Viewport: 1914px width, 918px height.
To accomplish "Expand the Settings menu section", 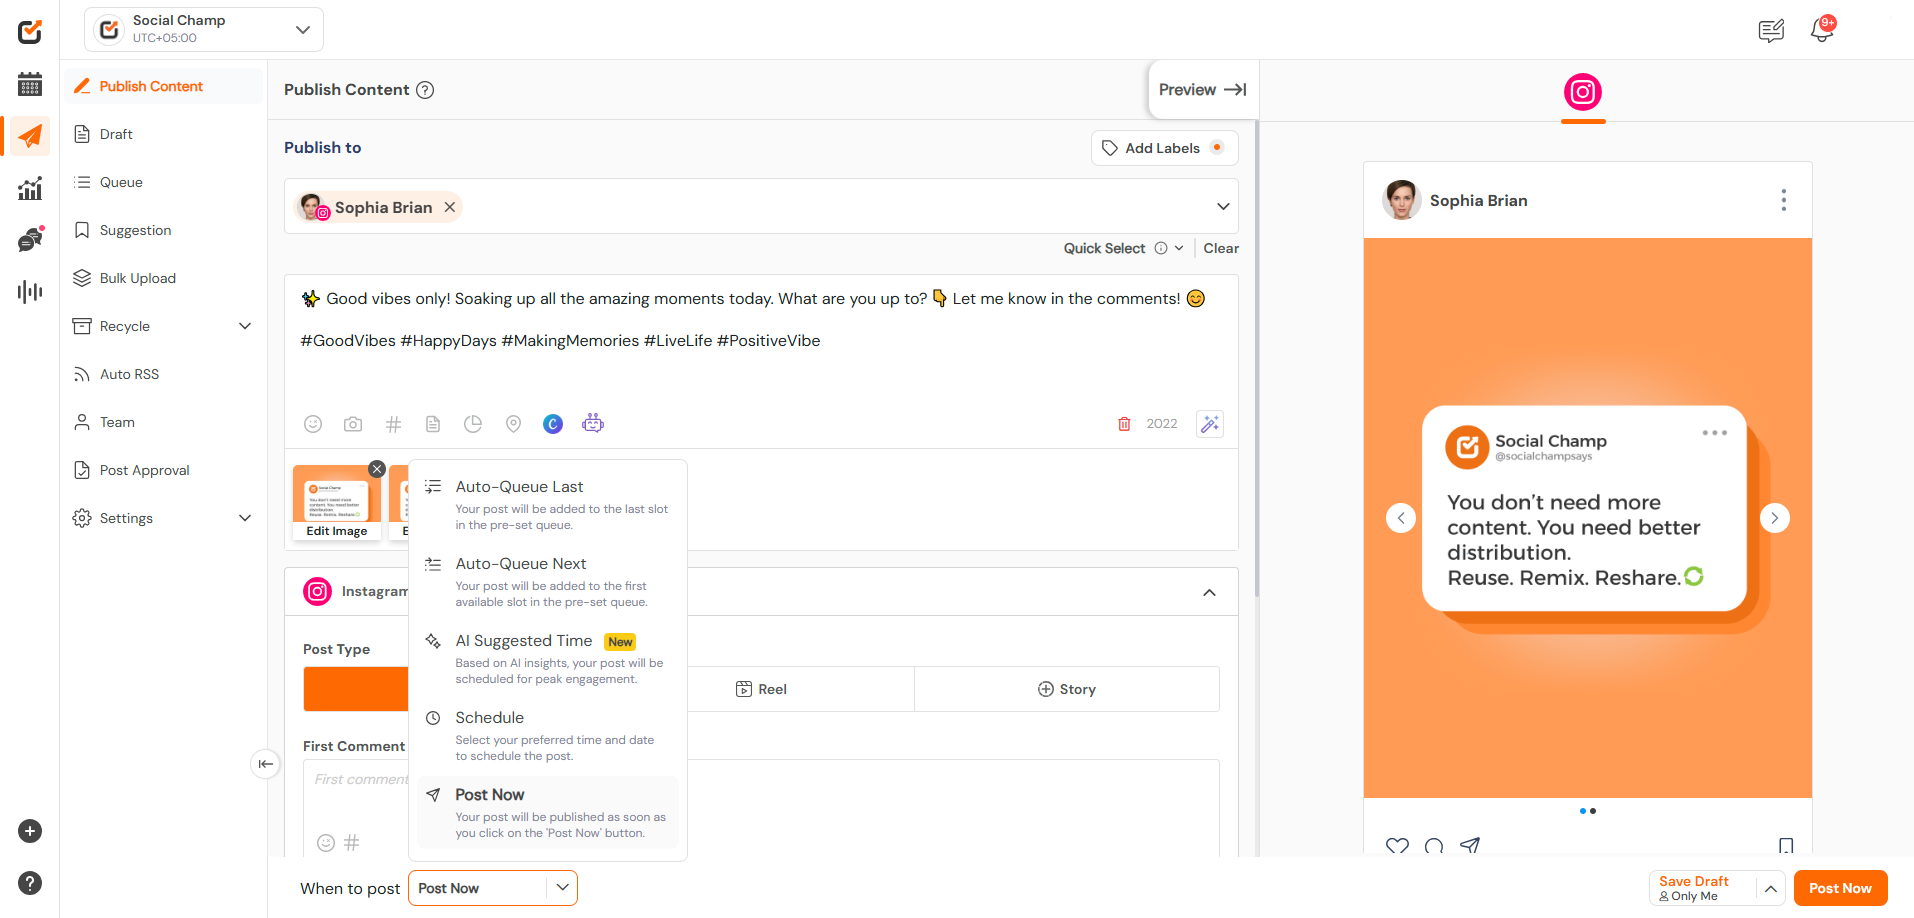I will (x=245, y=518).
